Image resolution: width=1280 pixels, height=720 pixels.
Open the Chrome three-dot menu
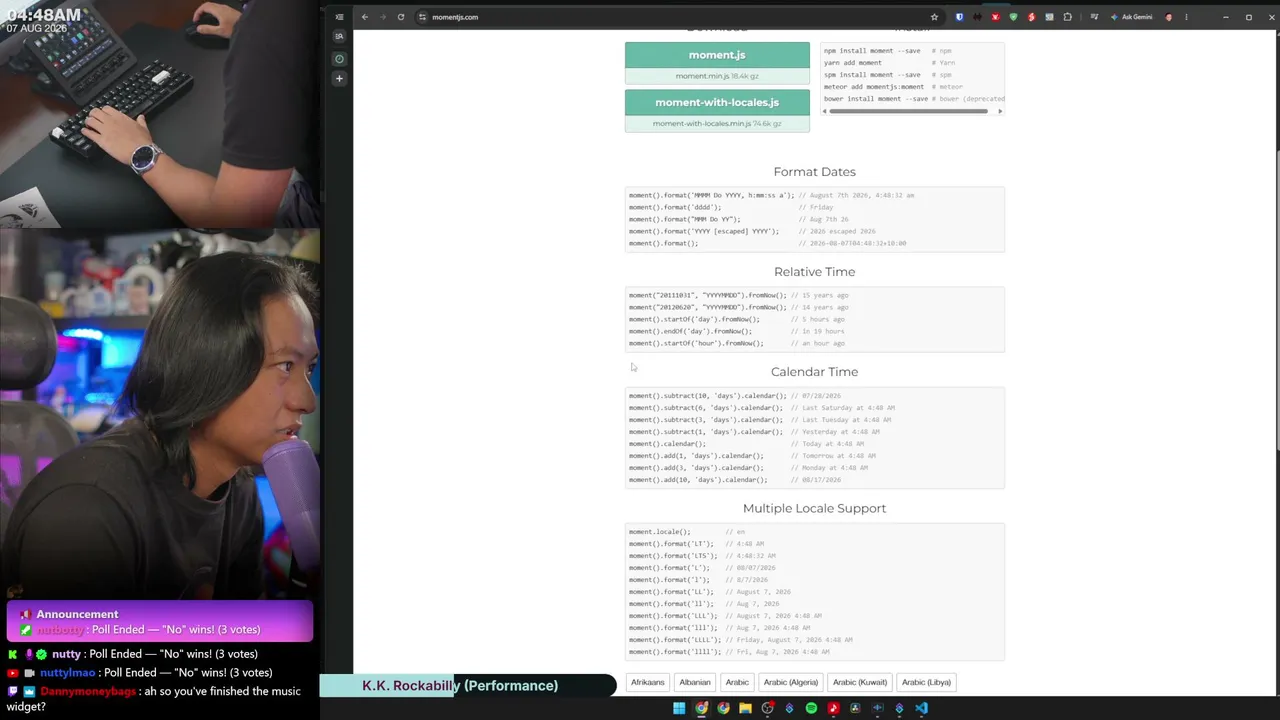tap(1186, 17)
